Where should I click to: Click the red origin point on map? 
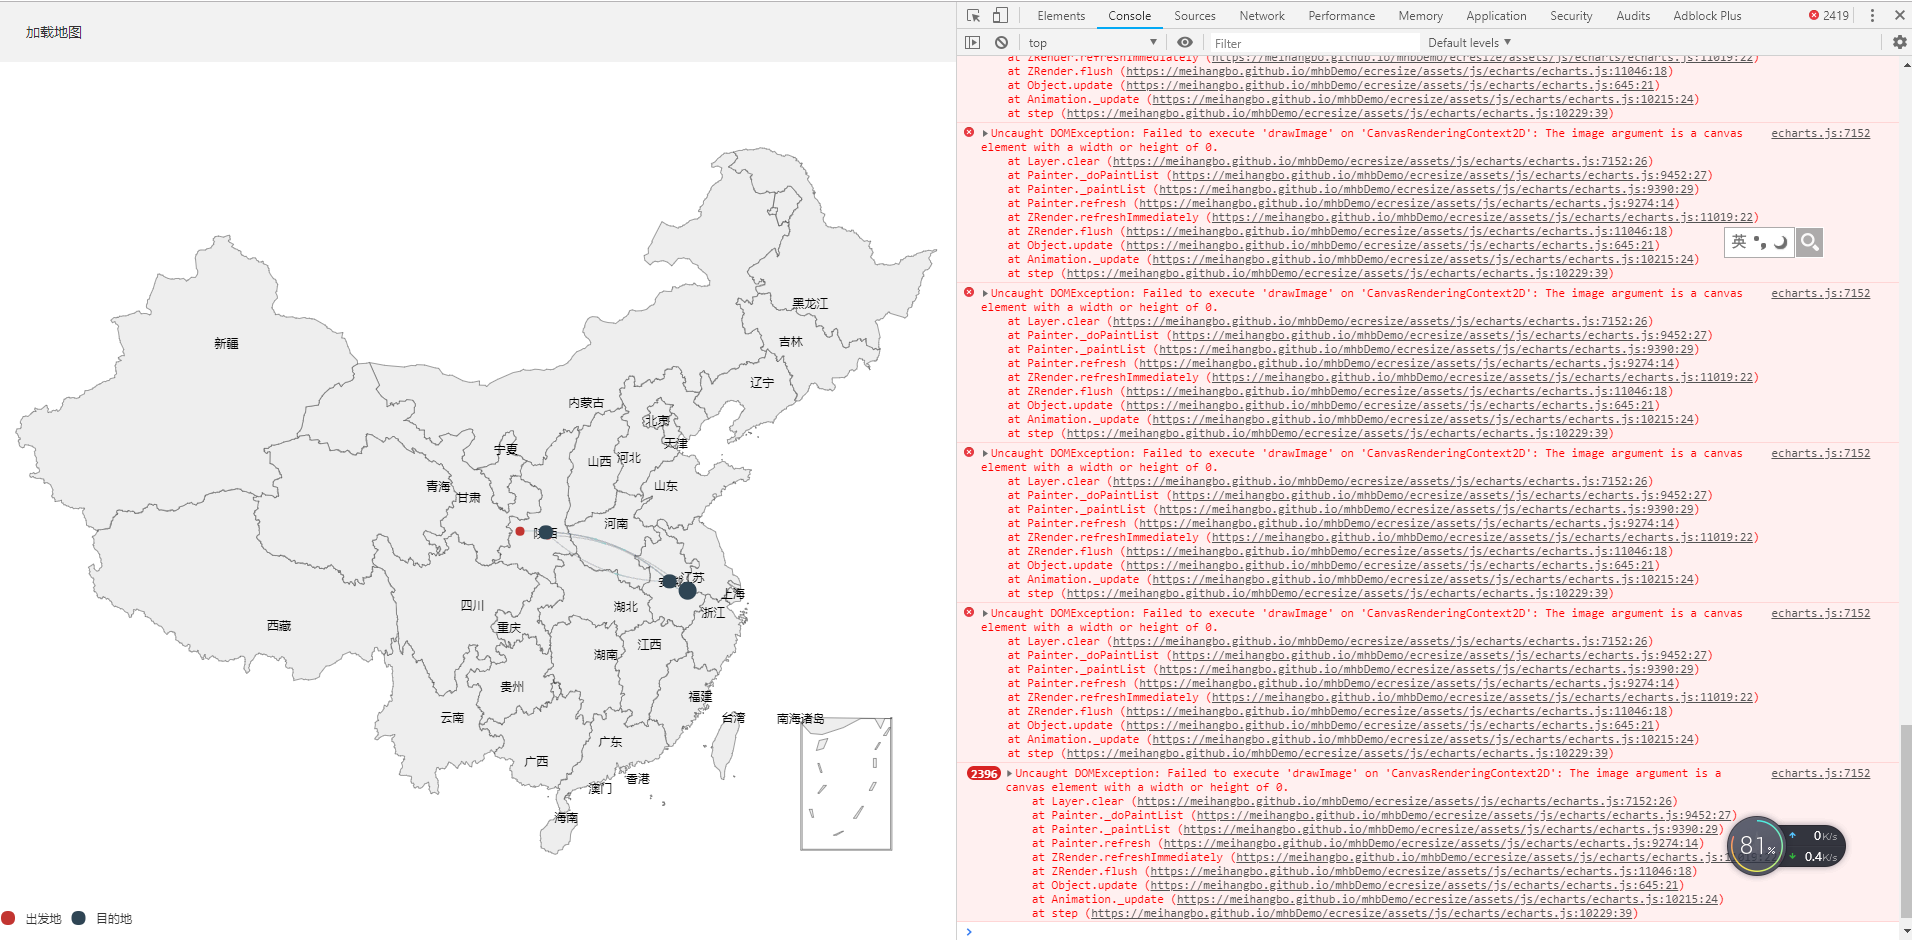tap(520, 531)
